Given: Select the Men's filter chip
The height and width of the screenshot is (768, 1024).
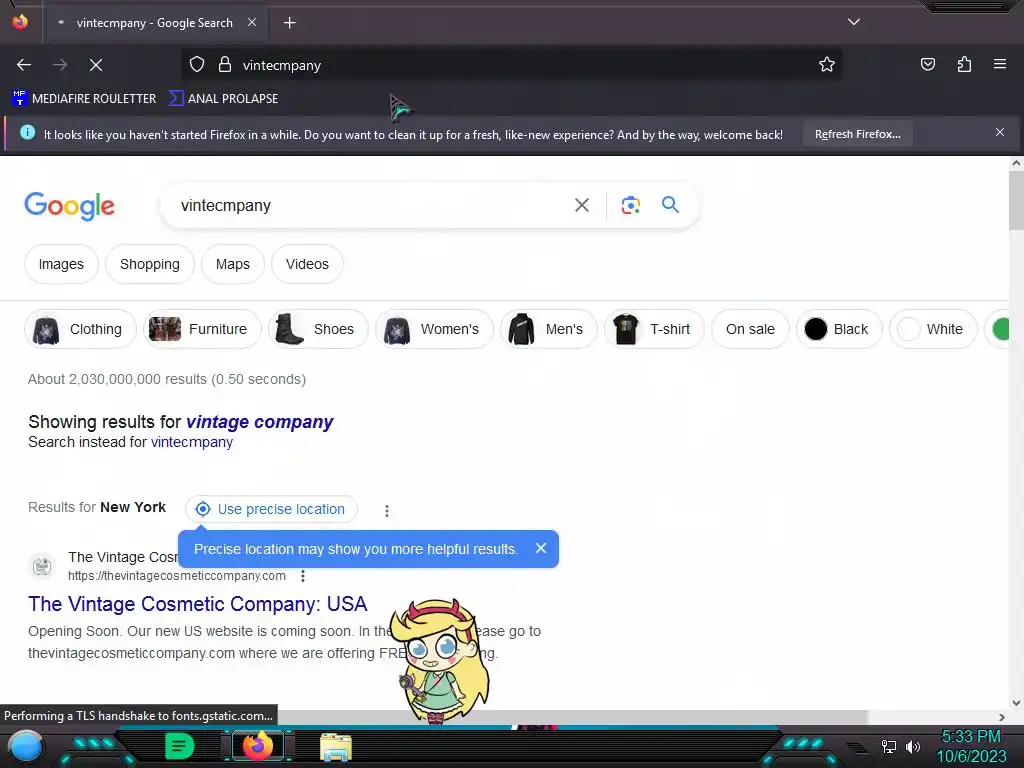Looking at the screenshot, I should [549, 329].
